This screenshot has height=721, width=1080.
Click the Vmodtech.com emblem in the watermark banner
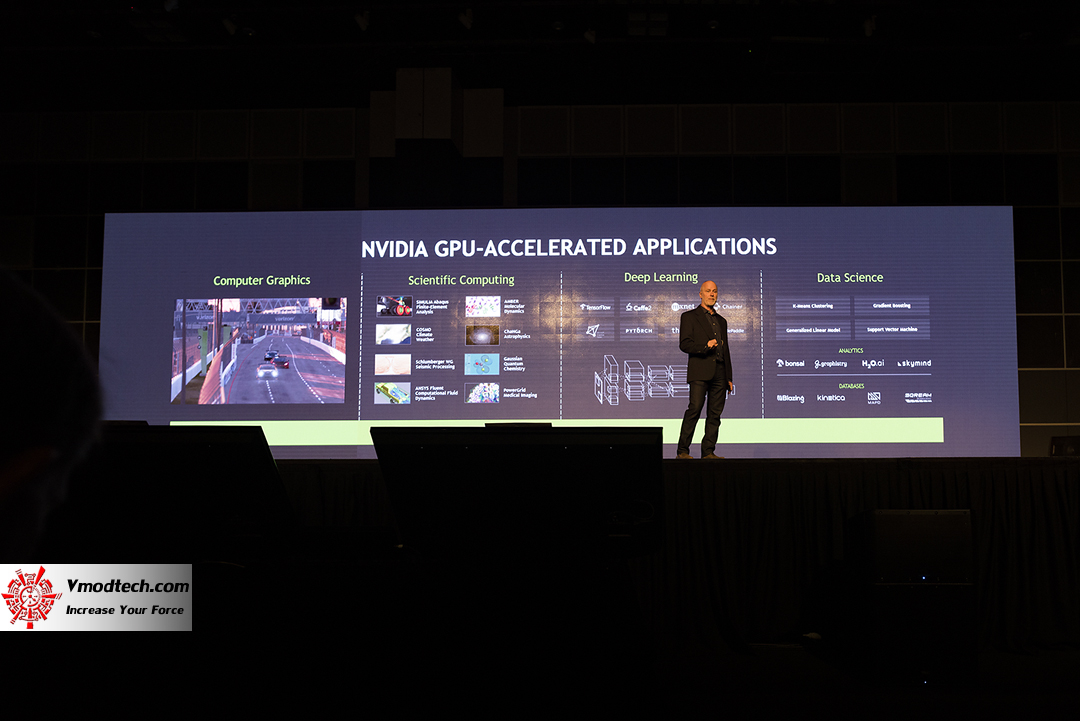31,597
